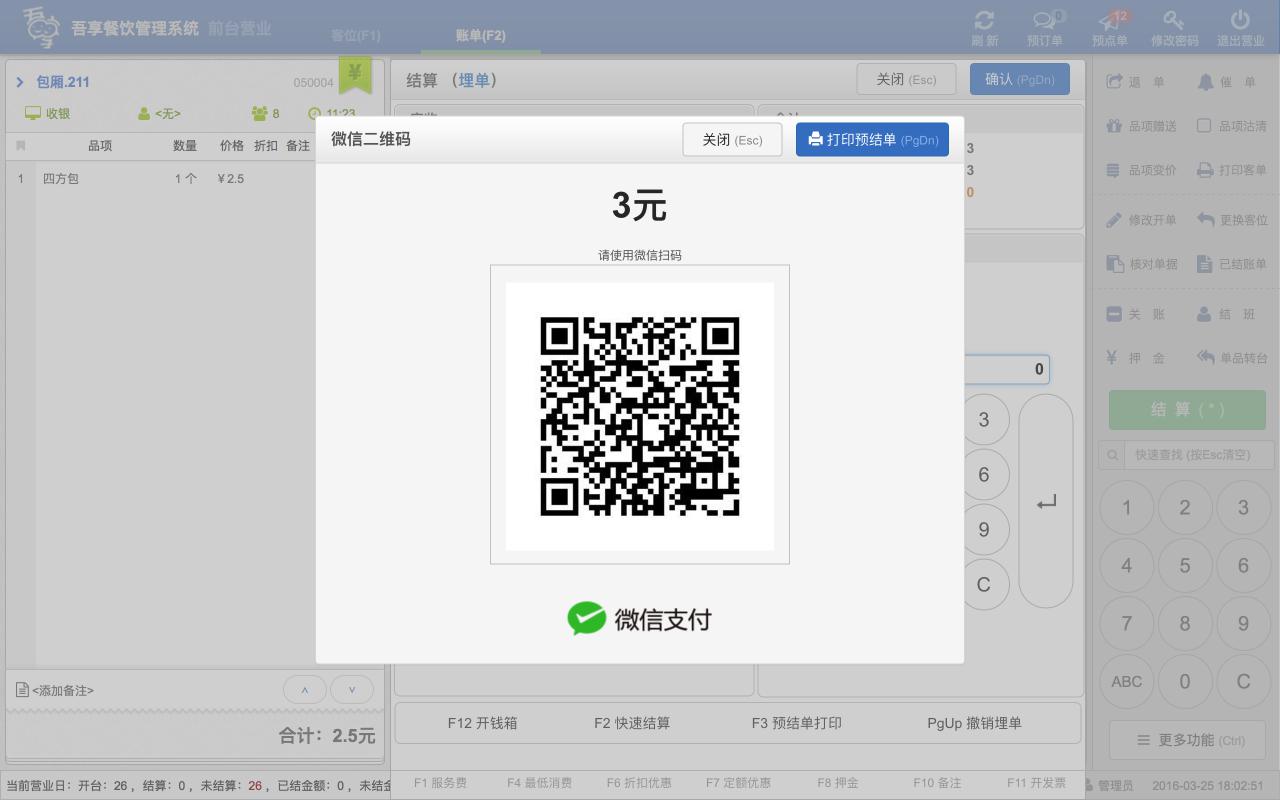Click the WeChat payment QR code

pos(640,416)
